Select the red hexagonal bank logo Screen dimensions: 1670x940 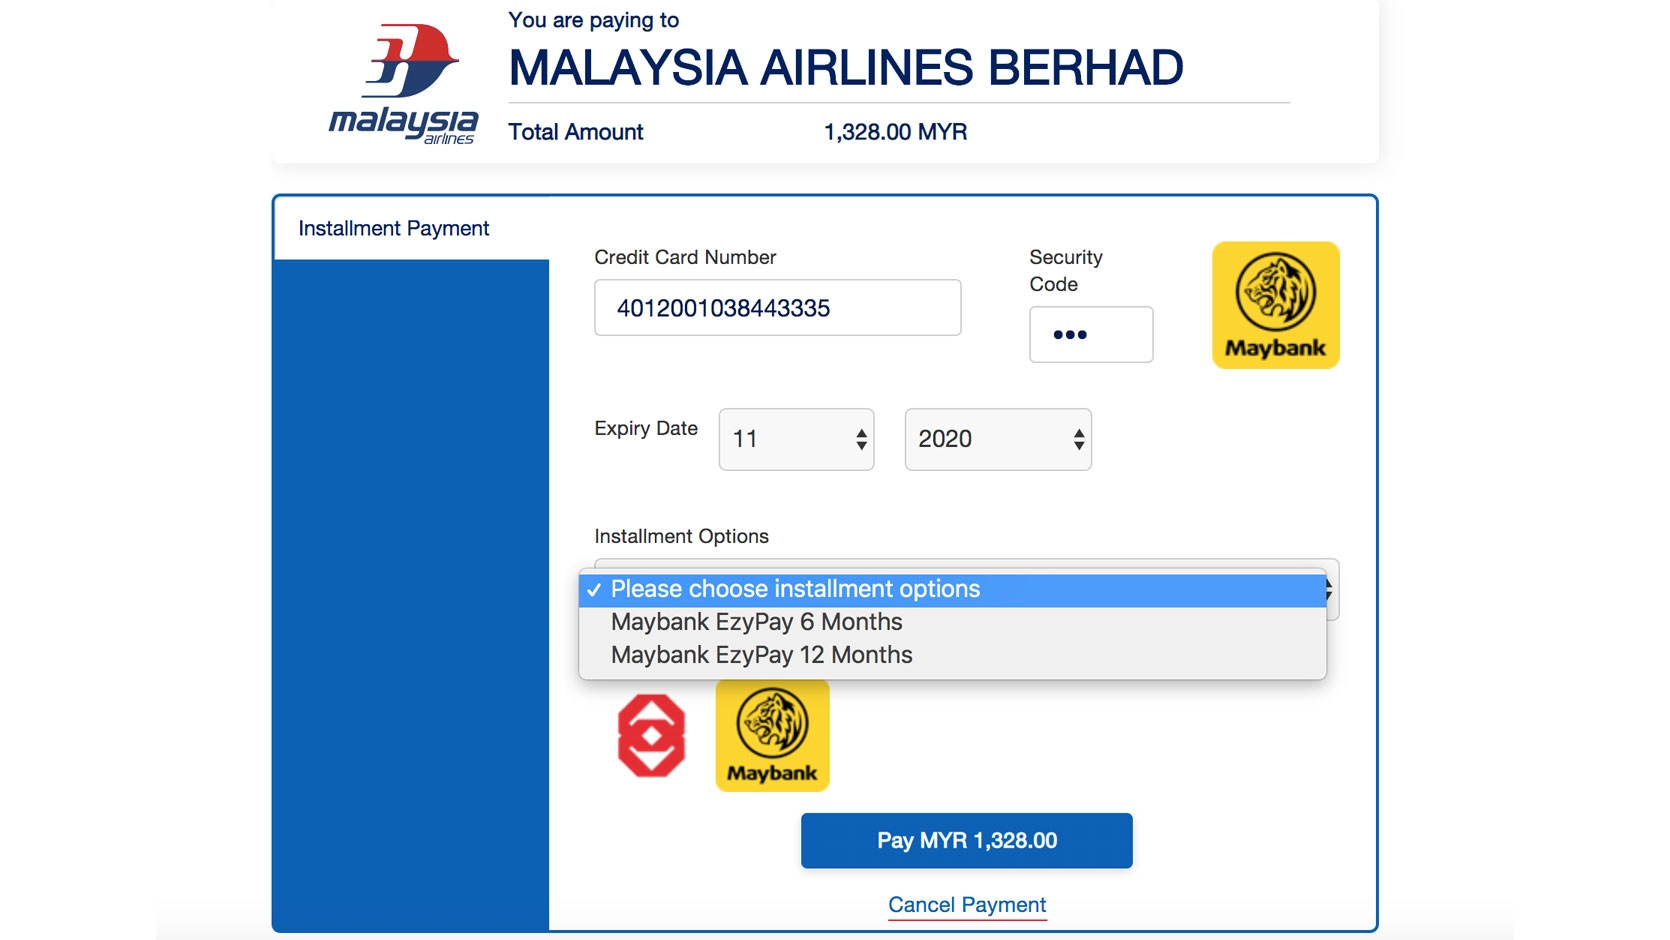pos(651,736)
